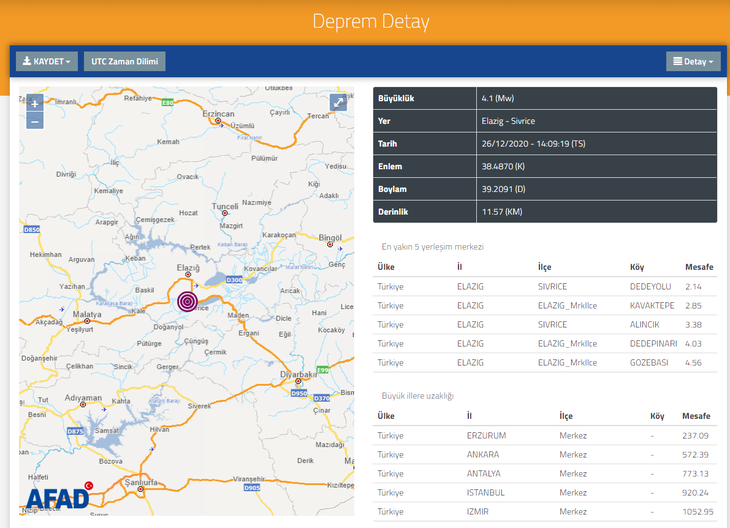Open the KAYDET save dropdown

coord(47,62)
